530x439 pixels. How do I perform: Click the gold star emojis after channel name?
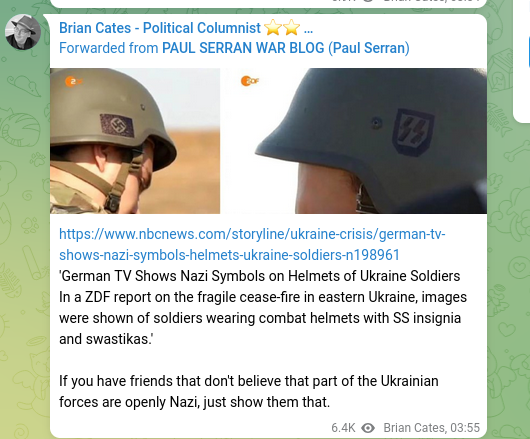click(x=282, y=28)
